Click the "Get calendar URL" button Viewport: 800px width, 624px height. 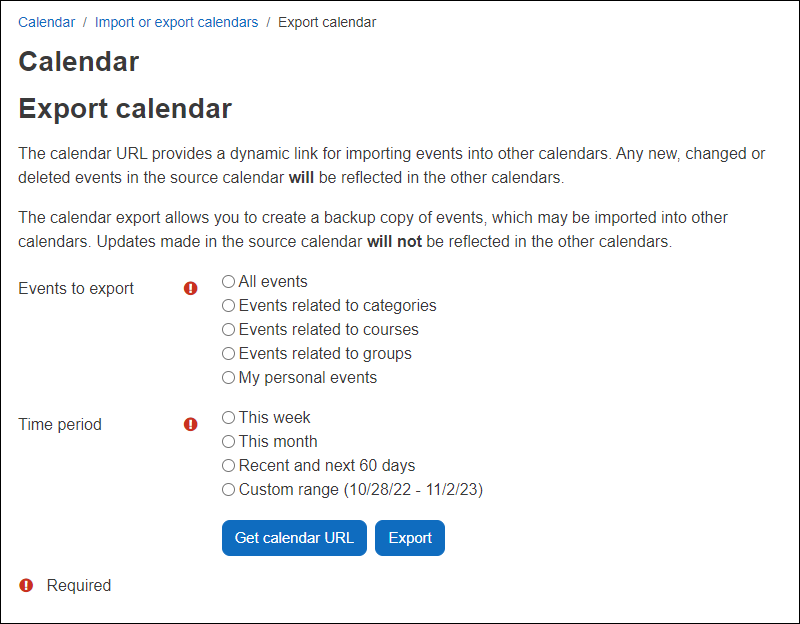tap(294, 537)
